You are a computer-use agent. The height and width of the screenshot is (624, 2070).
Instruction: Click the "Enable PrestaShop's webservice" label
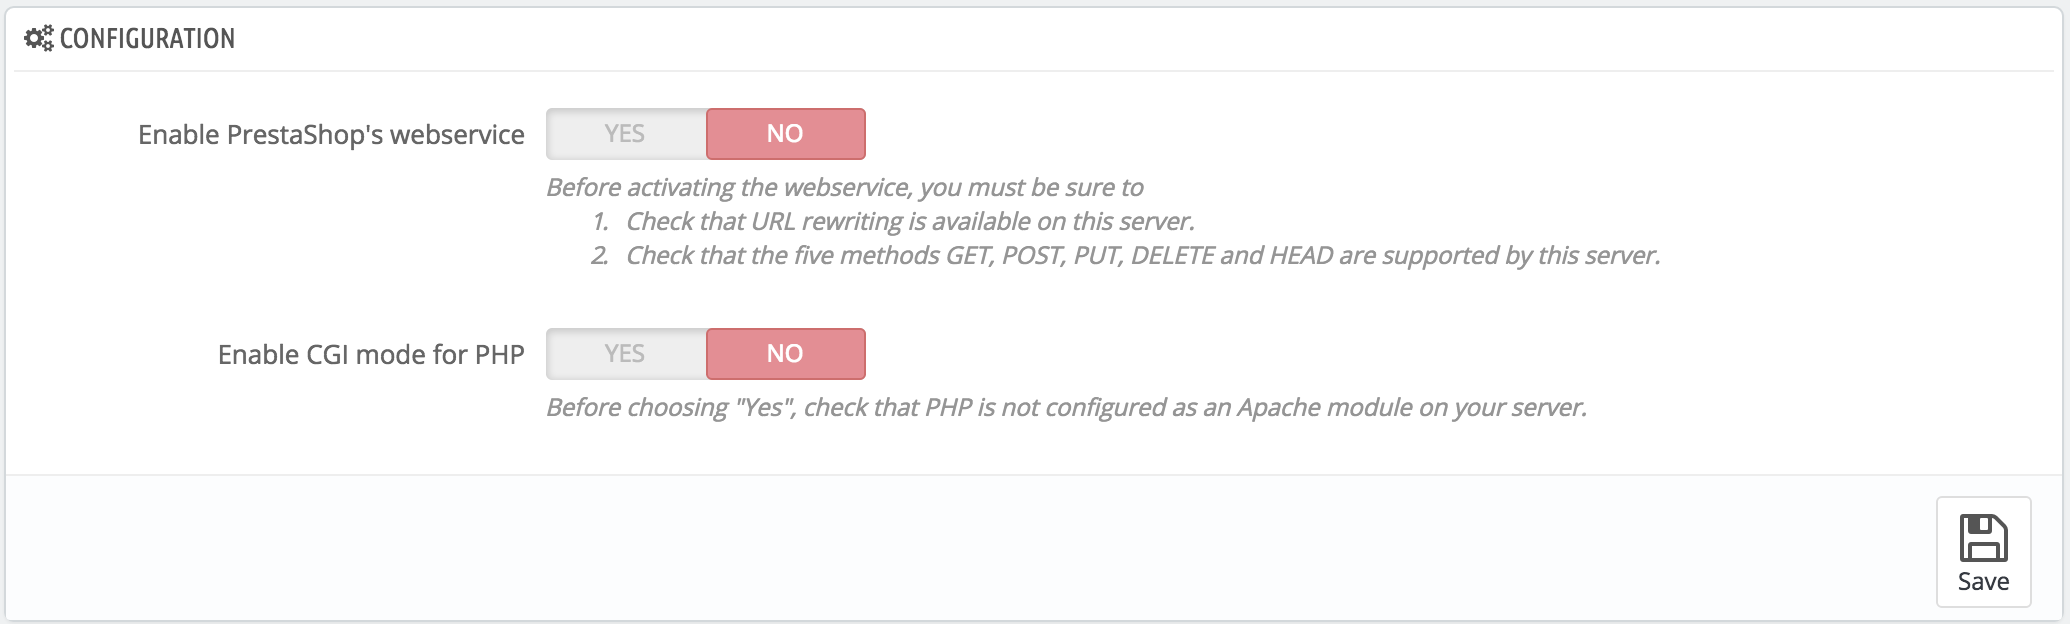tap(331, 135)
